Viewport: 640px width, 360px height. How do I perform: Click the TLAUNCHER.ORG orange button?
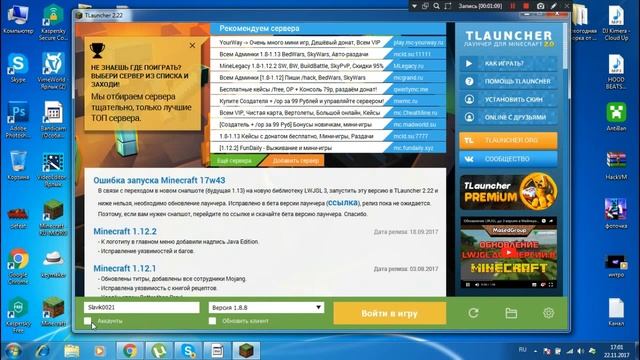tap(508, 140)
